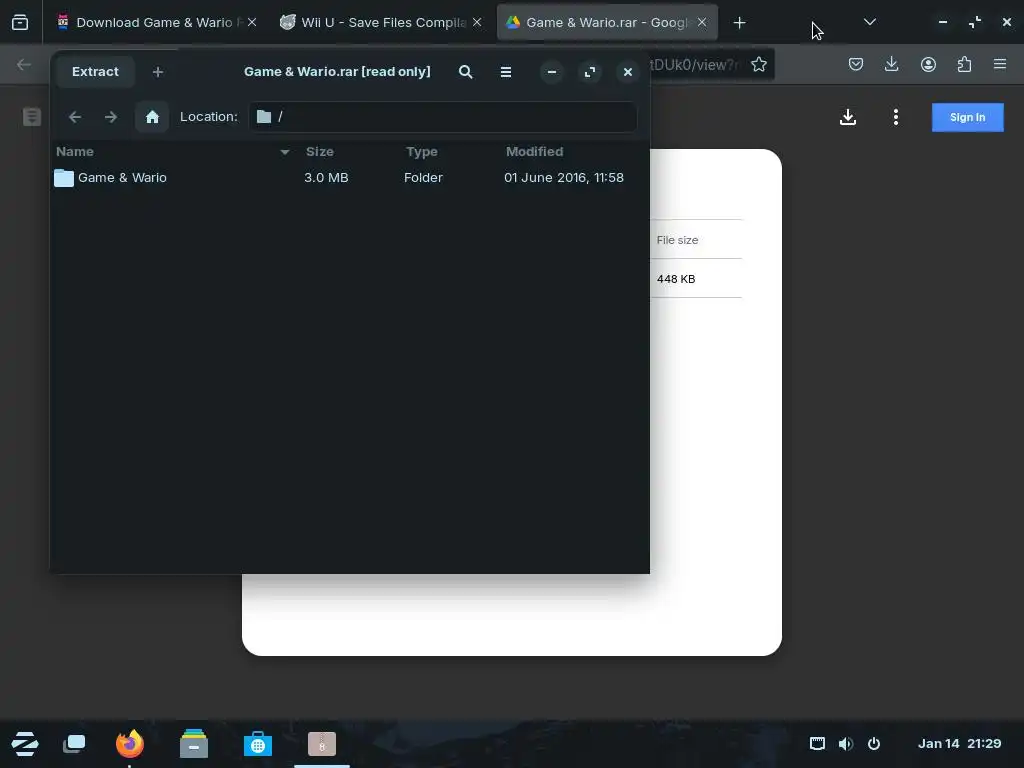The height and width of the screenshot is (768, 1024).
Task: Open the Firefox account icon
Action: [928, 64]
